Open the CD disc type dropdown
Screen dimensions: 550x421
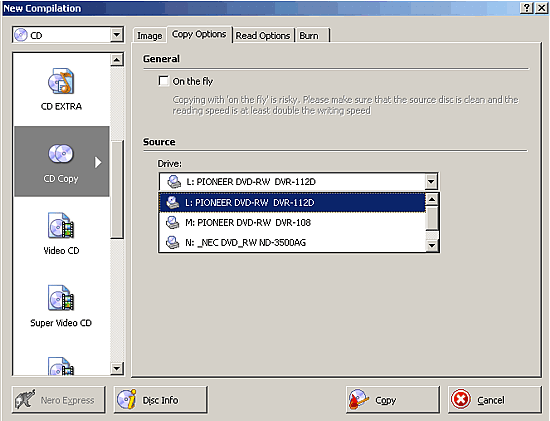[x=116, y=35]
